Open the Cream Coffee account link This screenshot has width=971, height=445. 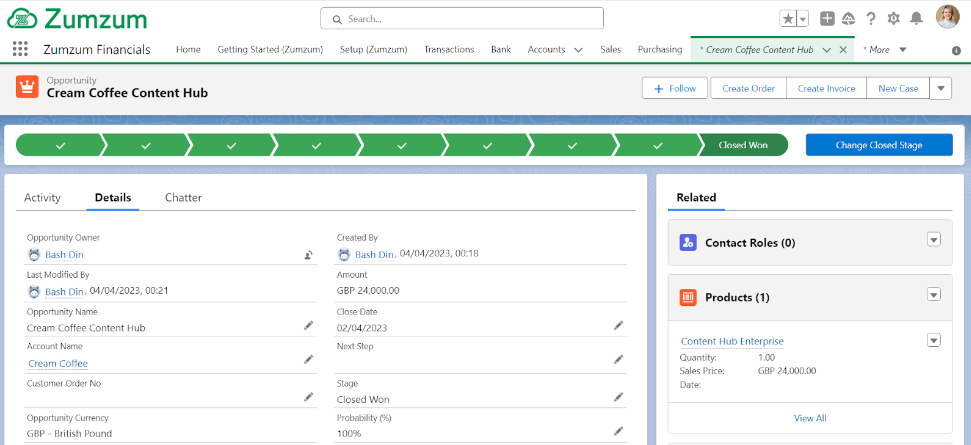click(58, 363)
